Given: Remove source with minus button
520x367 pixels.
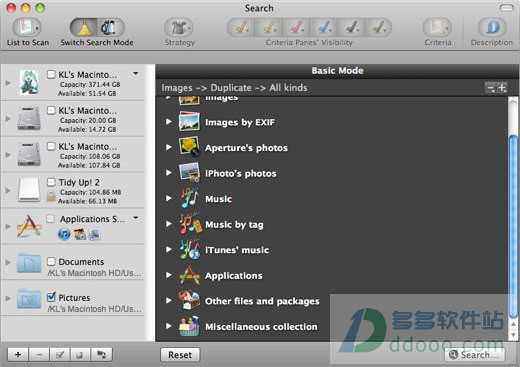Looking at the screenshot, I should 39,354.
